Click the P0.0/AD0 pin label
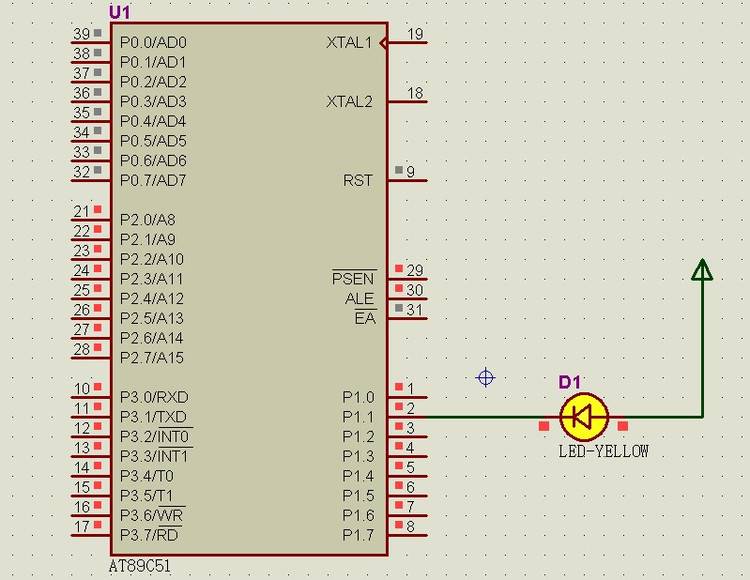Viewport: 750px width, 580px height. click(x=153, y=43)
